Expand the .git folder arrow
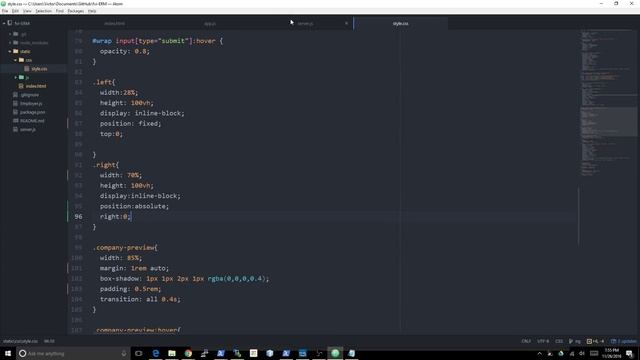 [x=10, y=34]
